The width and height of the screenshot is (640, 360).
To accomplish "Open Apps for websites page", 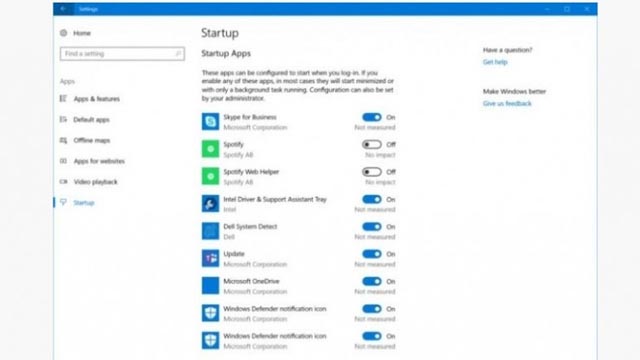I will [99, 161].
